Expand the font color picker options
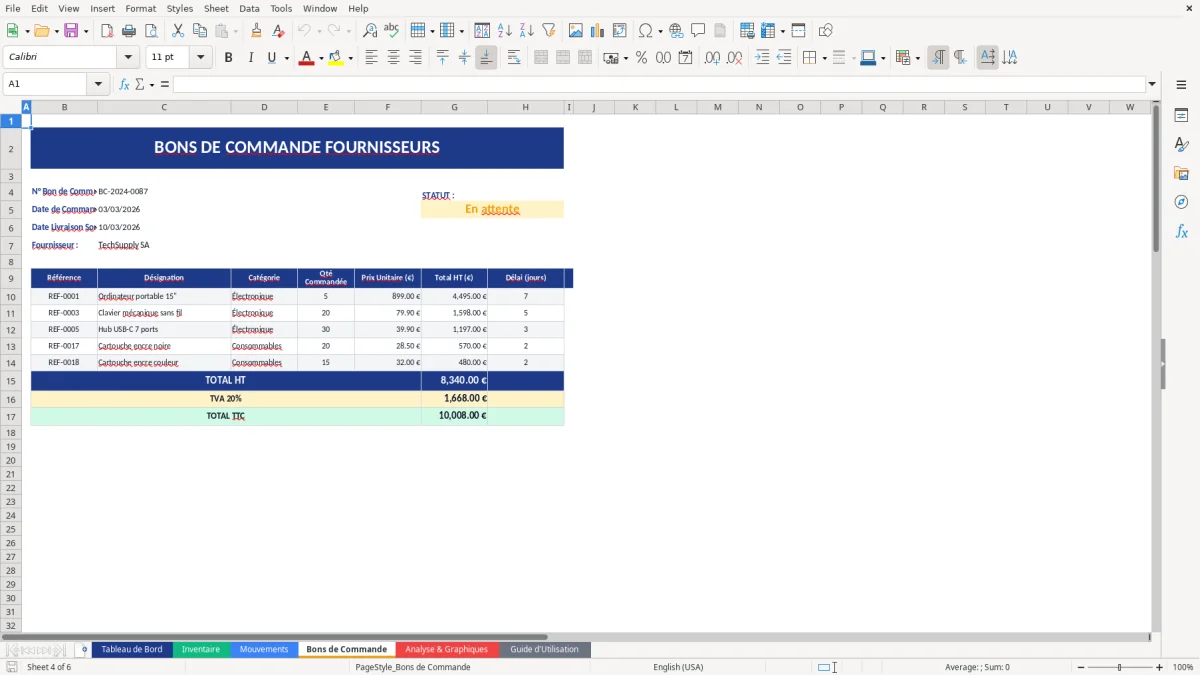This screenshot has height=675, width=1200. [x=319, y=57]
